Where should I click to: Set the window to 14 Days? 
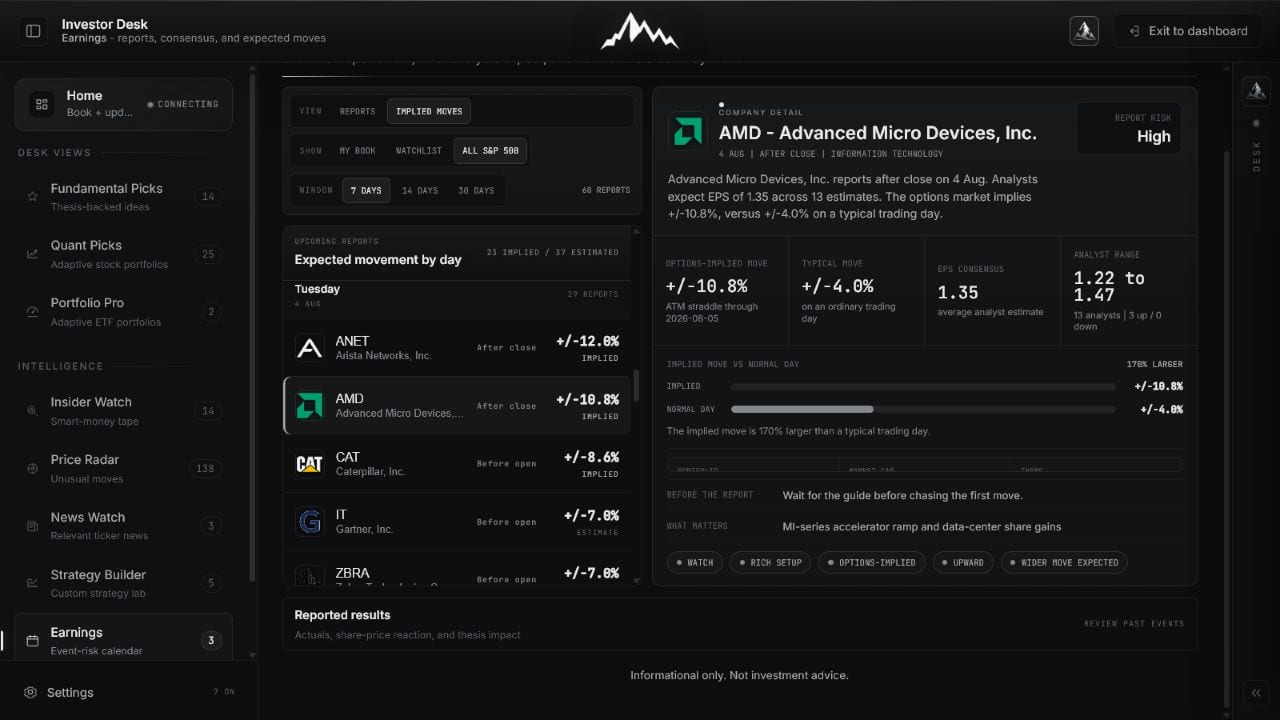coord(420,190)
